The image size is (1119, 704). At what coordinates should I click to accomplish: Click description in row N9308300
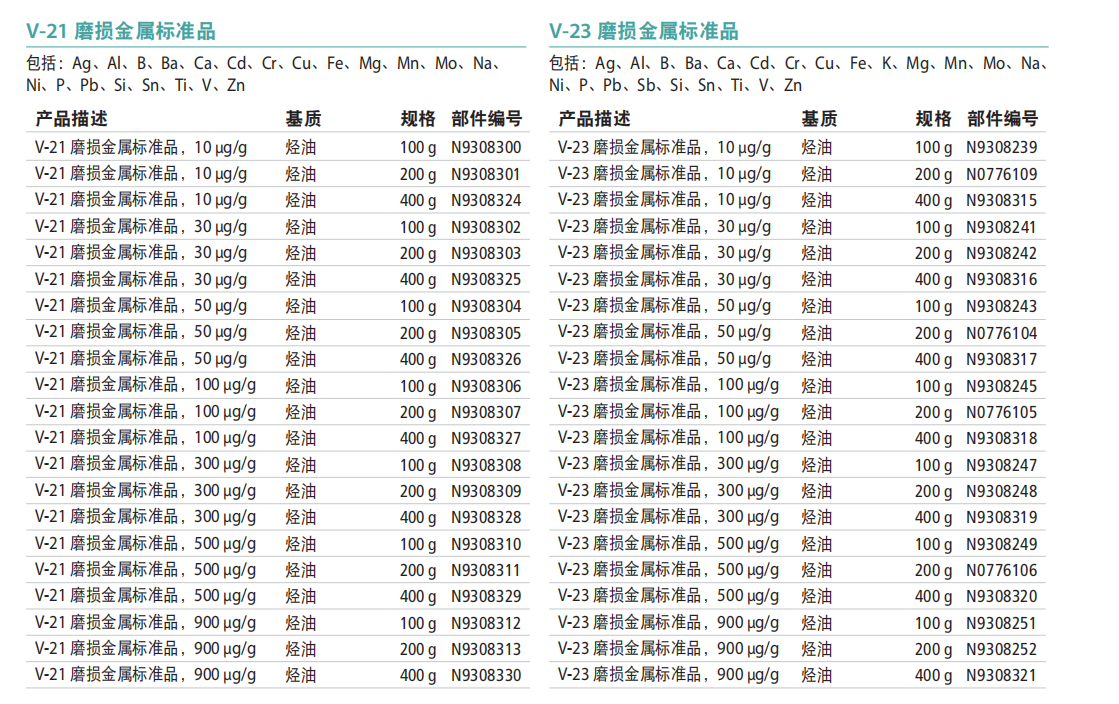[x=141, y=148]
